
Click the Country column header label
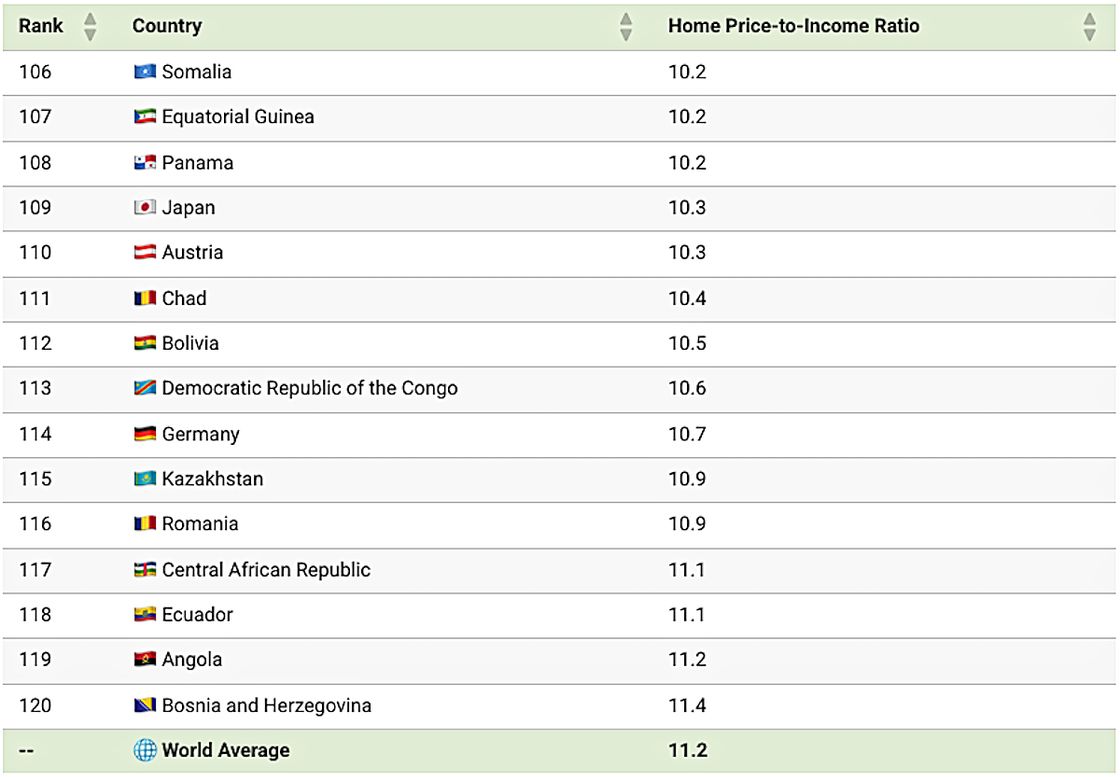pyautogui.click(x=167, y=26)
